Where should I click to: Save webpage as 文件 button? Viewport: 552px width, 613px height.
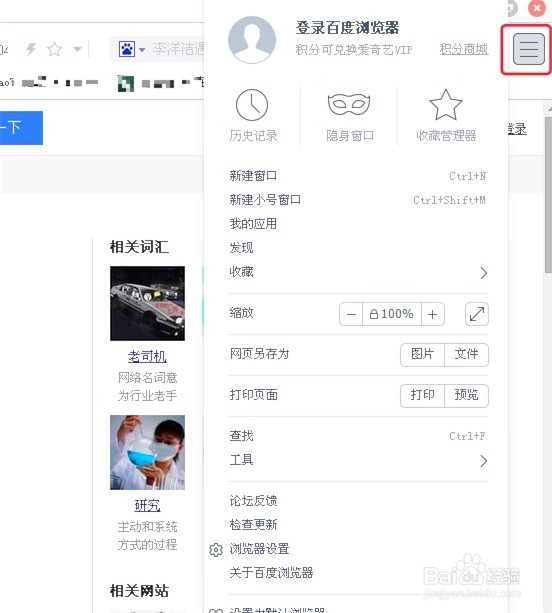tap(466, 355)
